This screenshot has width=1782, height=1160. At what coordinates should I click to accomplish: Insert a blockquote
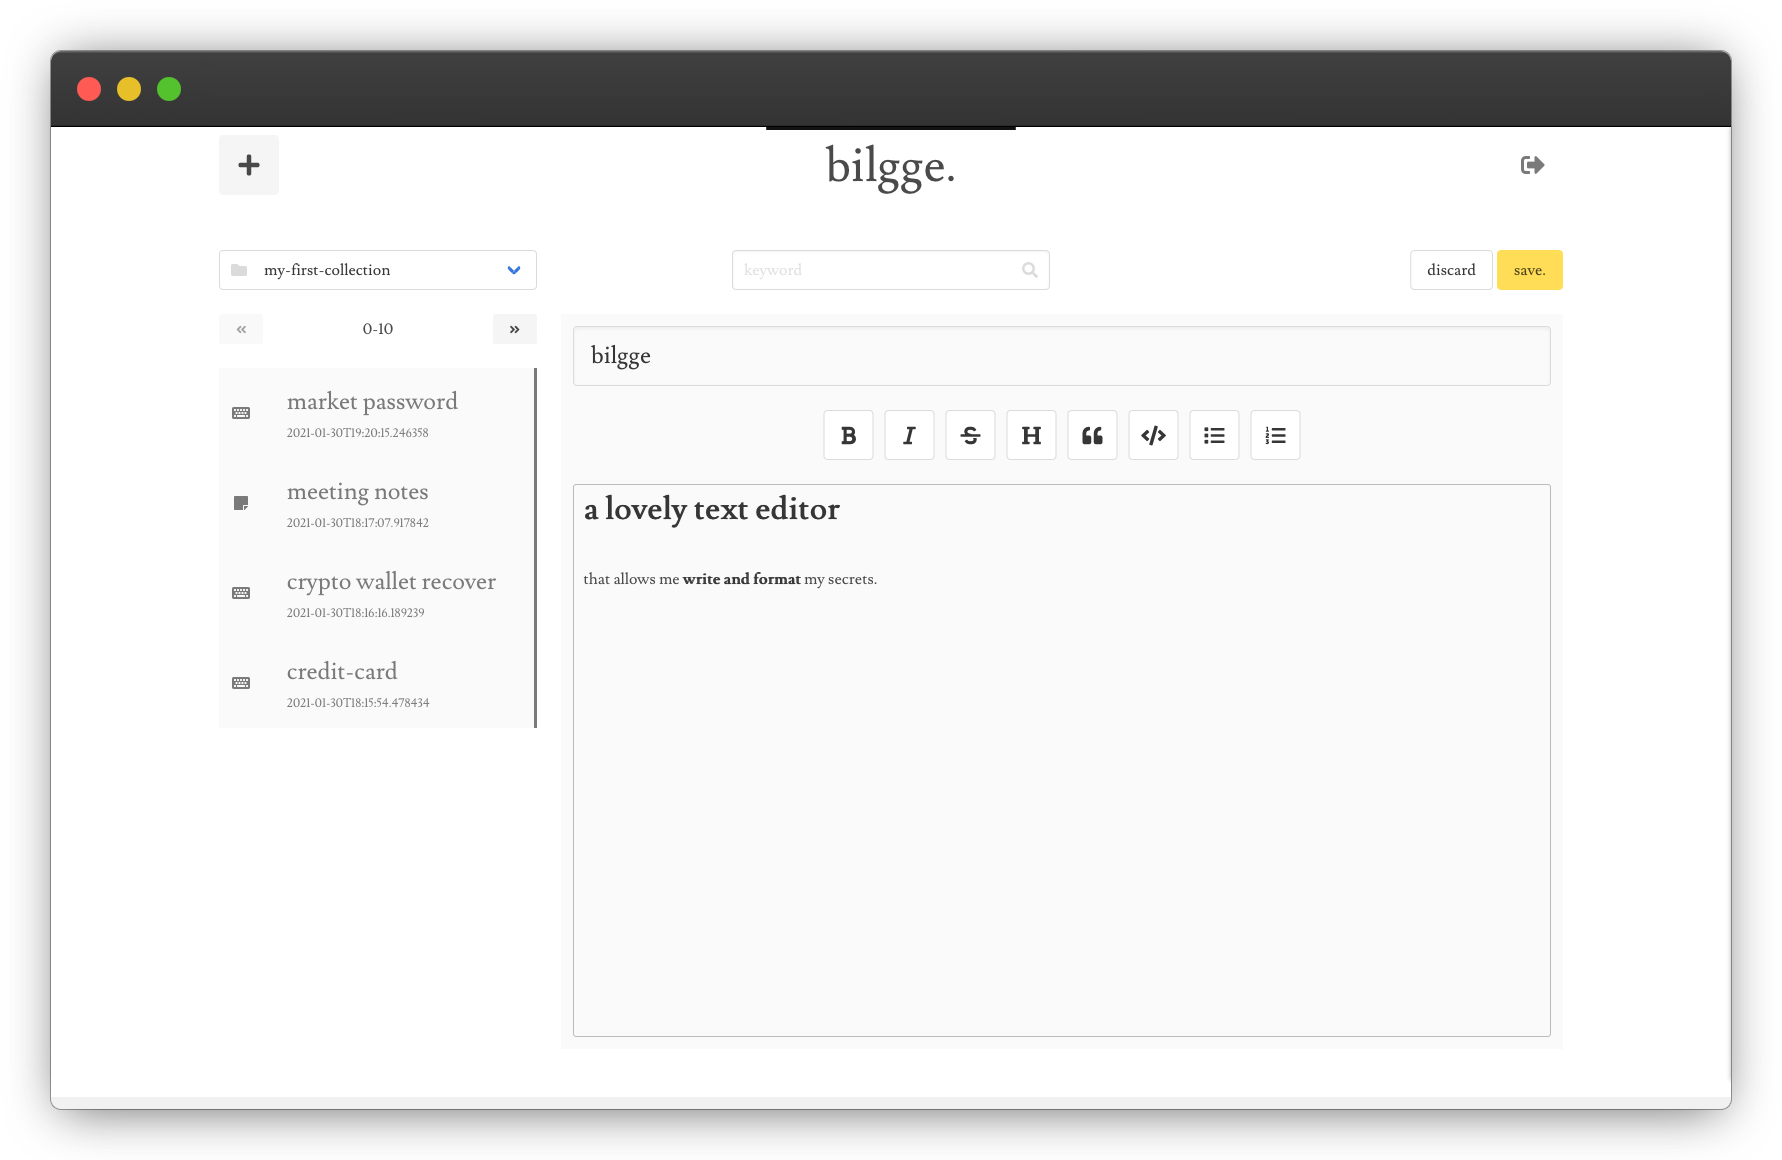1092,435
